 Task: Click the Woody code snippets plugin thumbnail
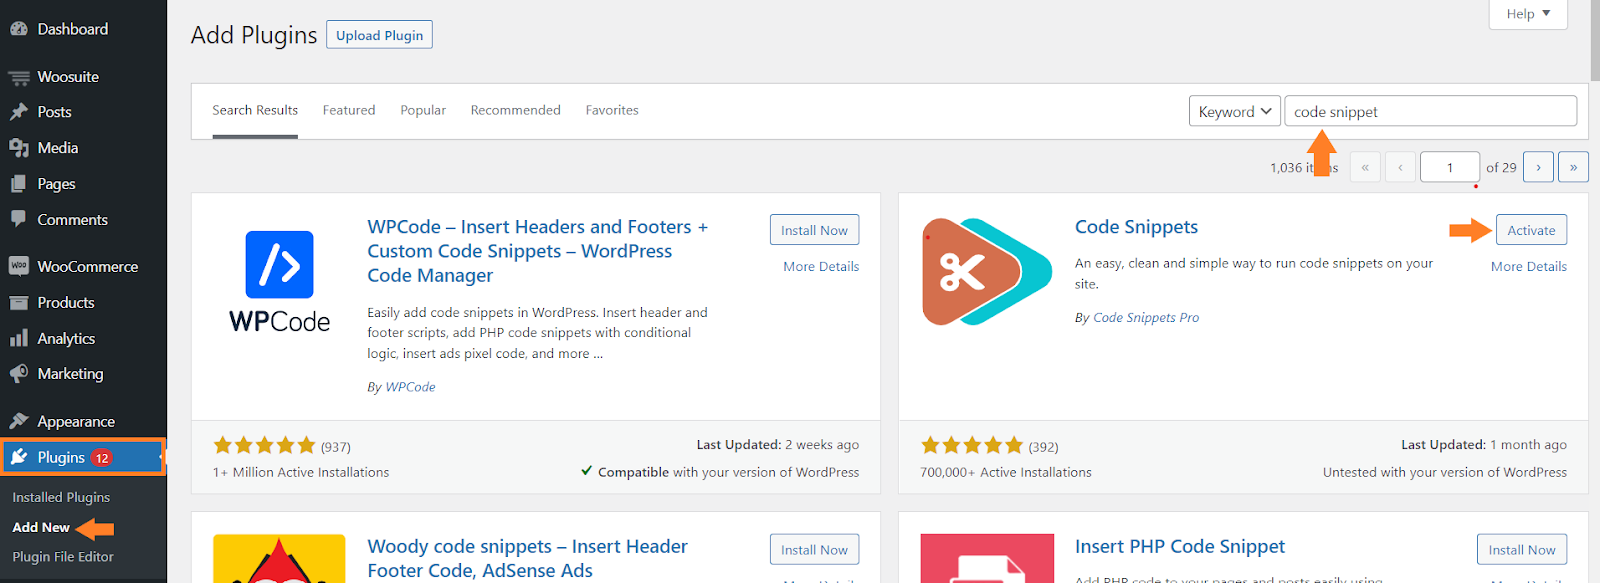pos(279,558)
